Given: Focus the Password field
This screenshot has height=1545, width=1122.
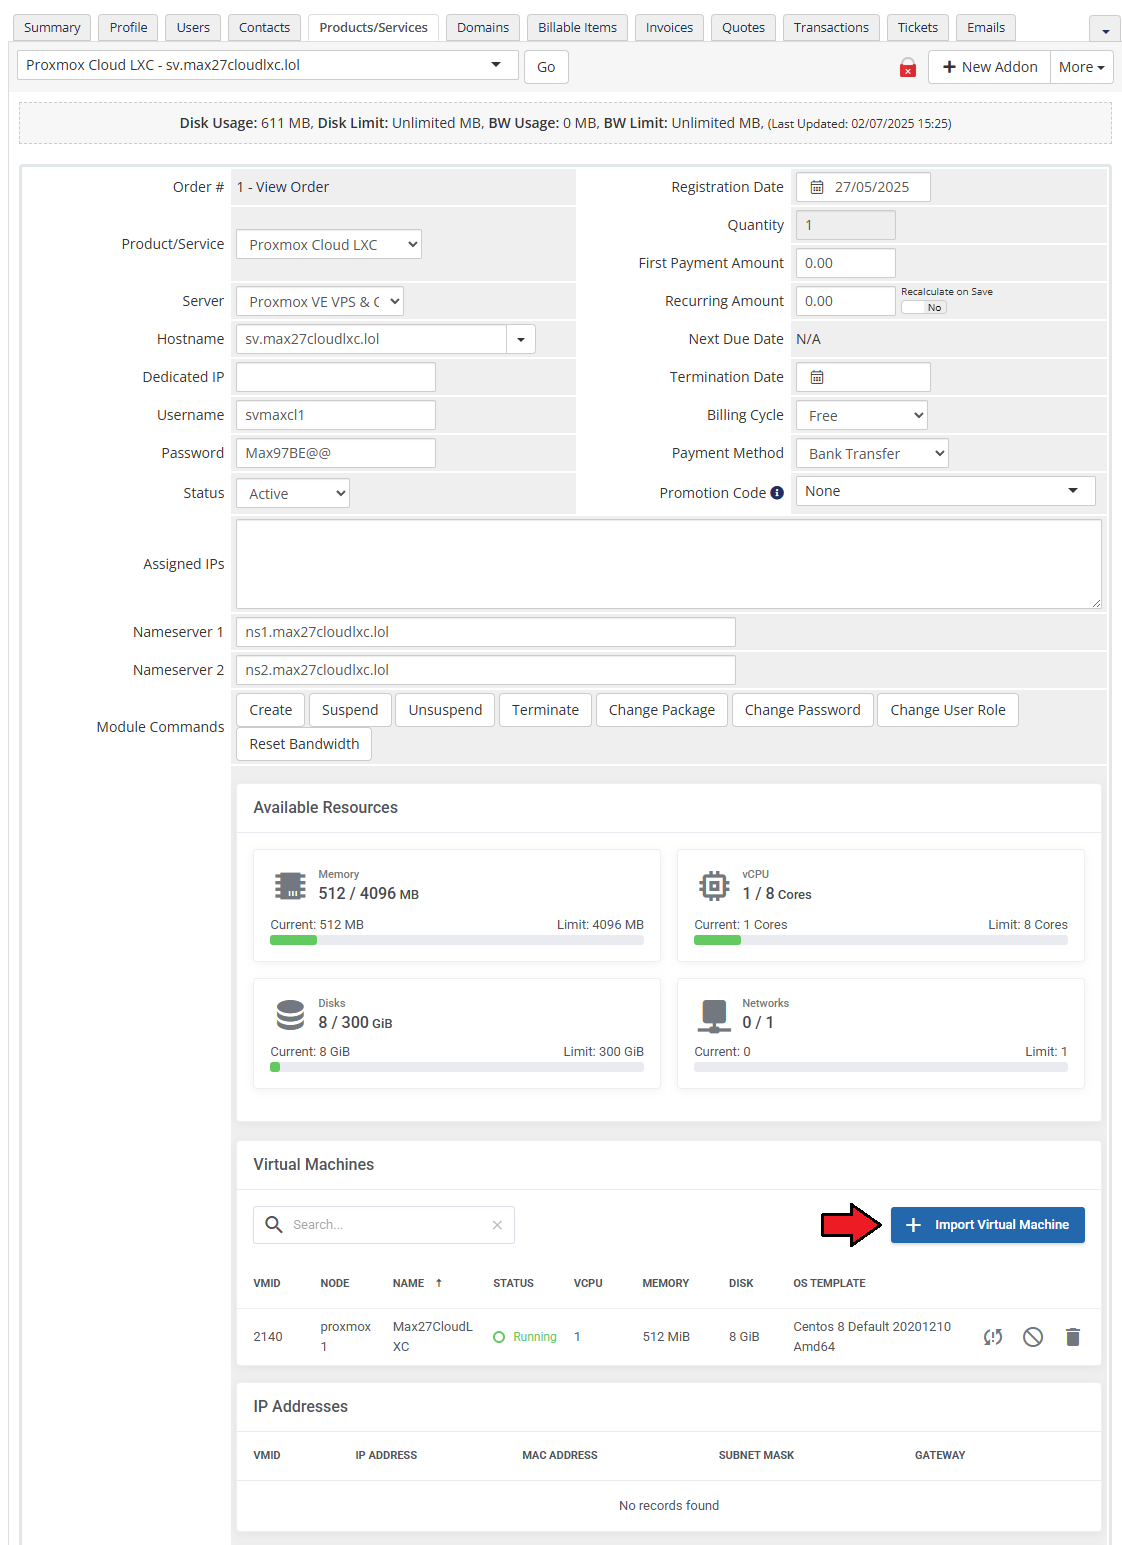Looking at the screenshot, I should pos(336,453).
